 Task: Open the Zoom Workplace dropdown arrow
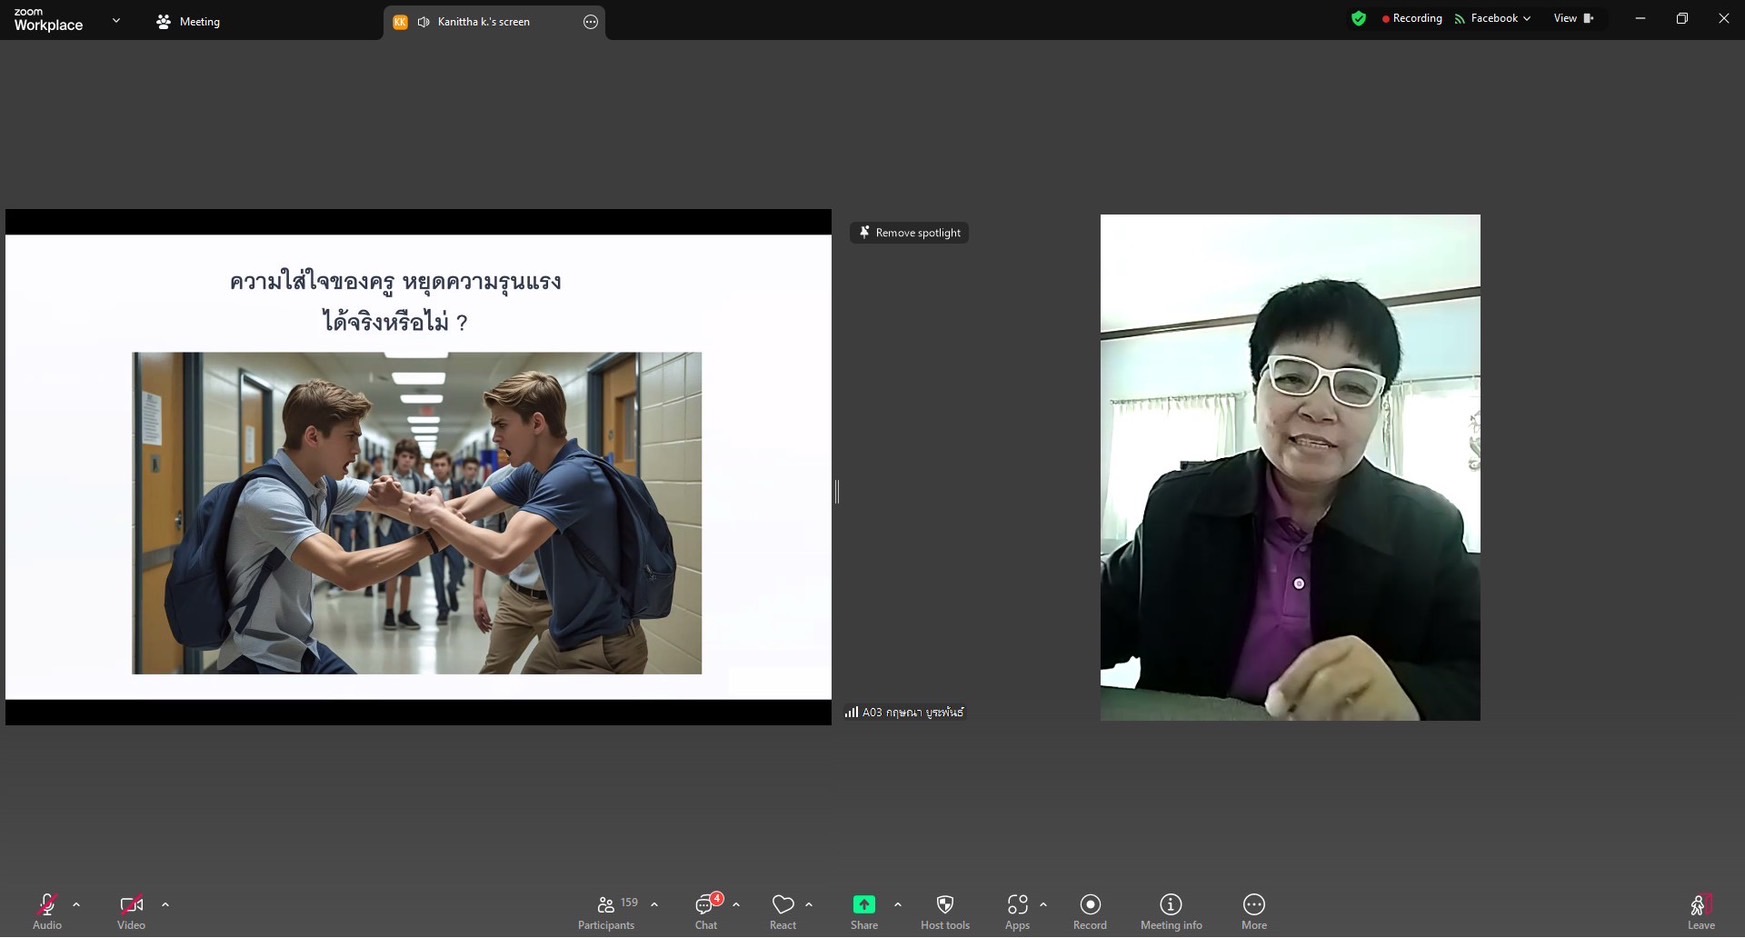[x=116, y=20]
